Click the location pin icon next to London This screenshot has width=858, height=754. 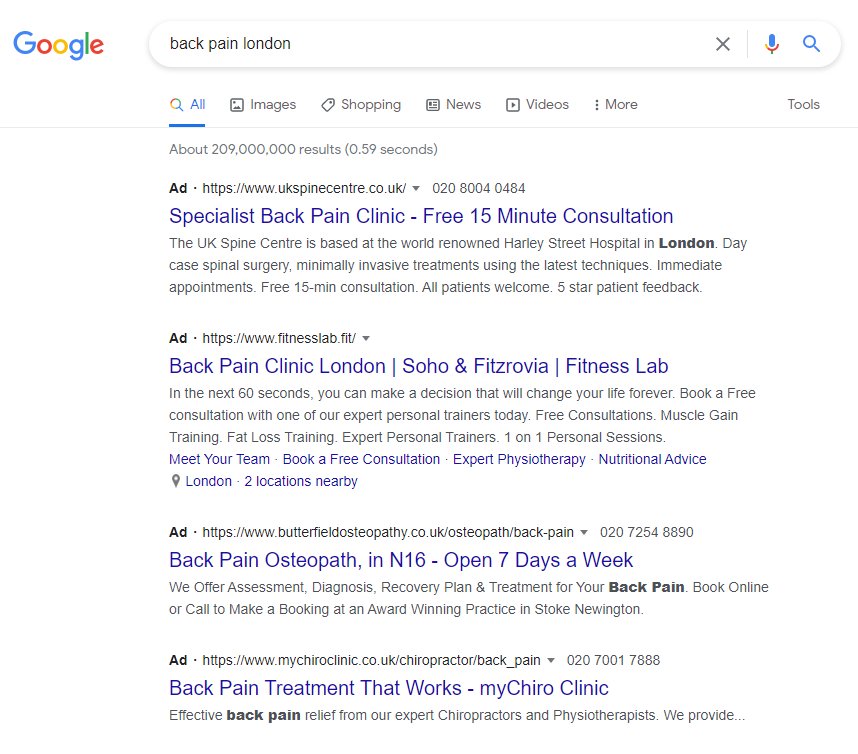(176, 481)
